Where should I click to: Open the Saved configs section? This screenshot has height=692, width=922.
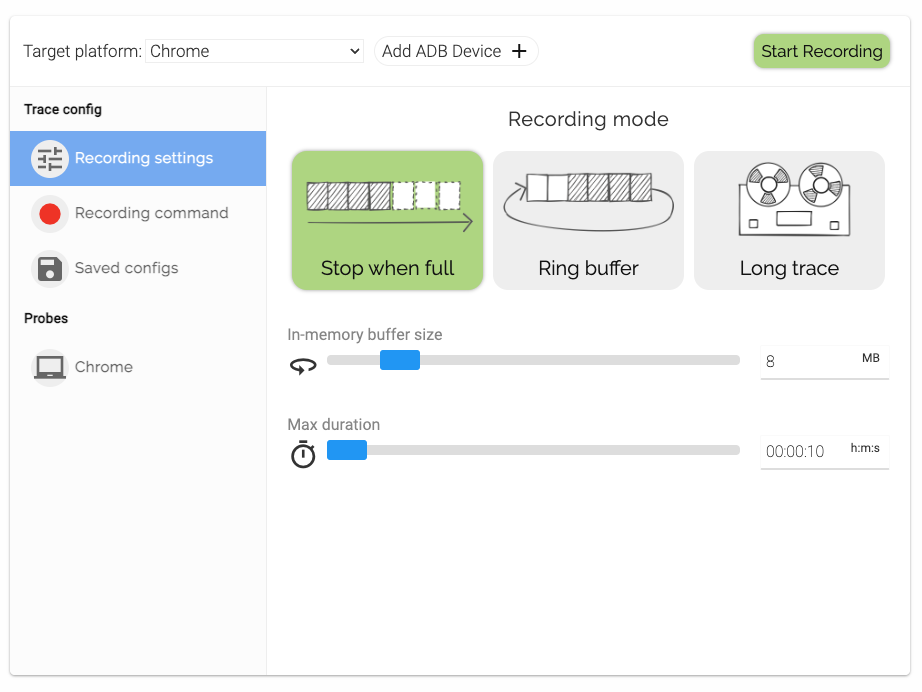point(126,268)
